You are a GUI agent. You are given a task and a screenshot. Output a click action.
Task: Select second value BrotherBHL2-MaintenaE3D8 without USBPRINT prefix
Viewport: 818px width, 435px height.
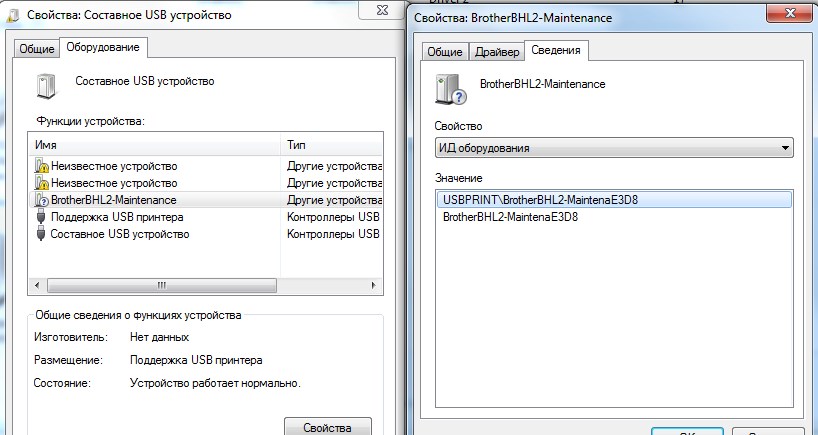(x=511, y=216)
